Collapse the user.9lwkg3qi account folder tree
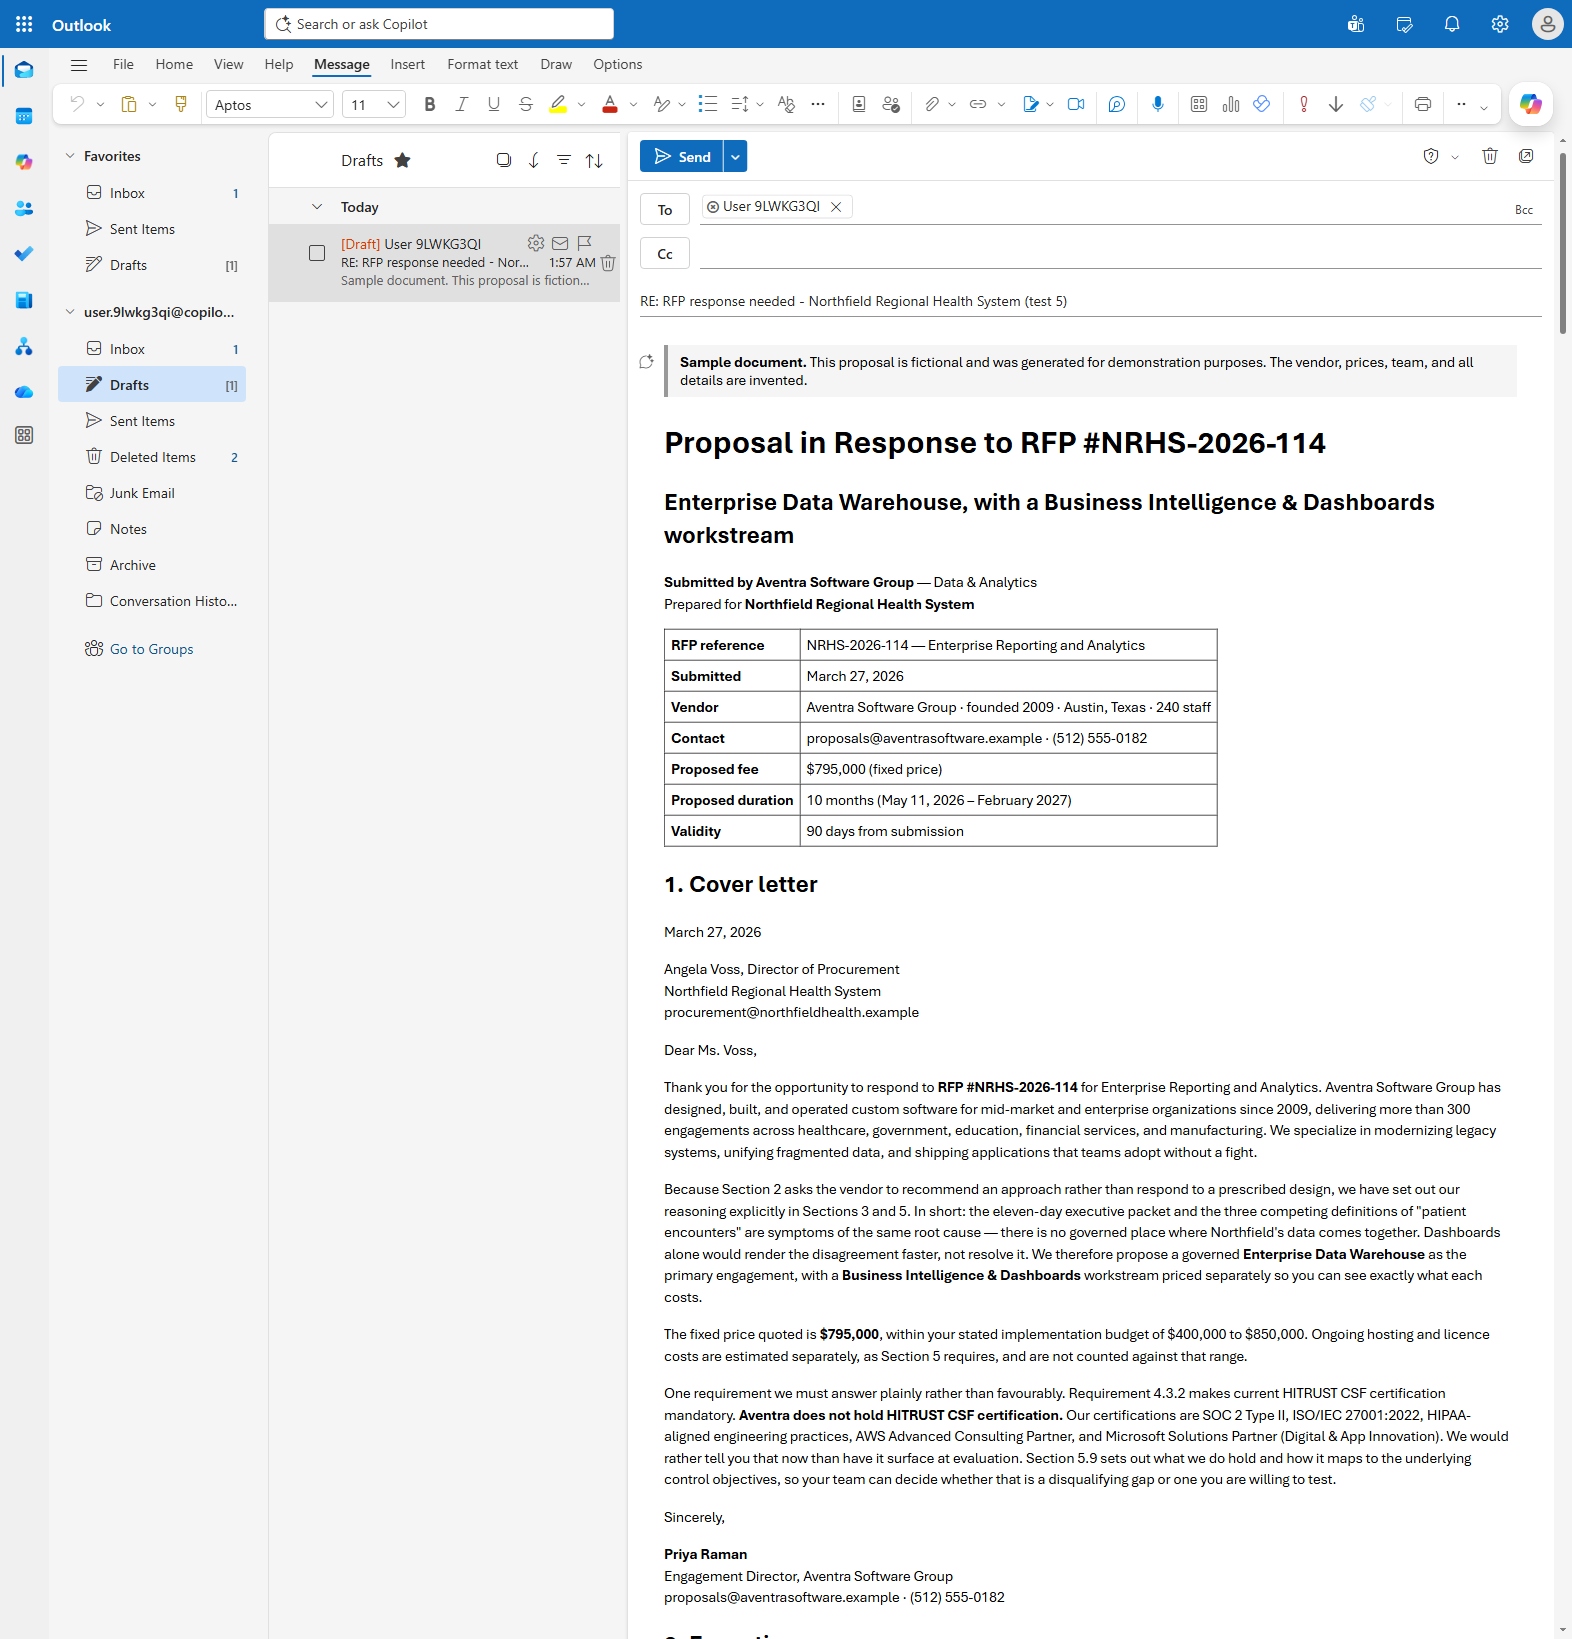The width and height of the screenshot is (1572, 1639). [x=70, y=312]
